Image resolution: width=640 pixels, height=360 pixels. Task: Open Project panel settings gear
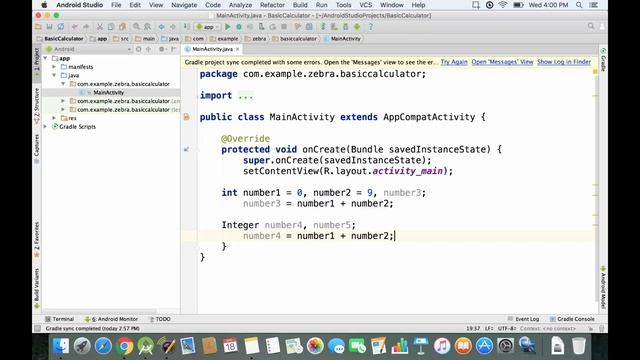(162, 49)
